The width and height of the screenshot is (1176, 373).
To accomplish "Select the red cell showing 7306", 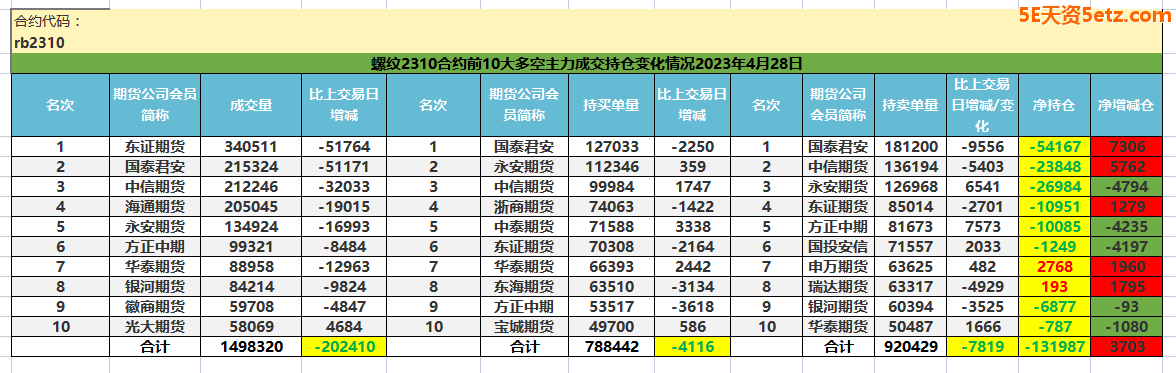I will click(x=1126, y=146).
